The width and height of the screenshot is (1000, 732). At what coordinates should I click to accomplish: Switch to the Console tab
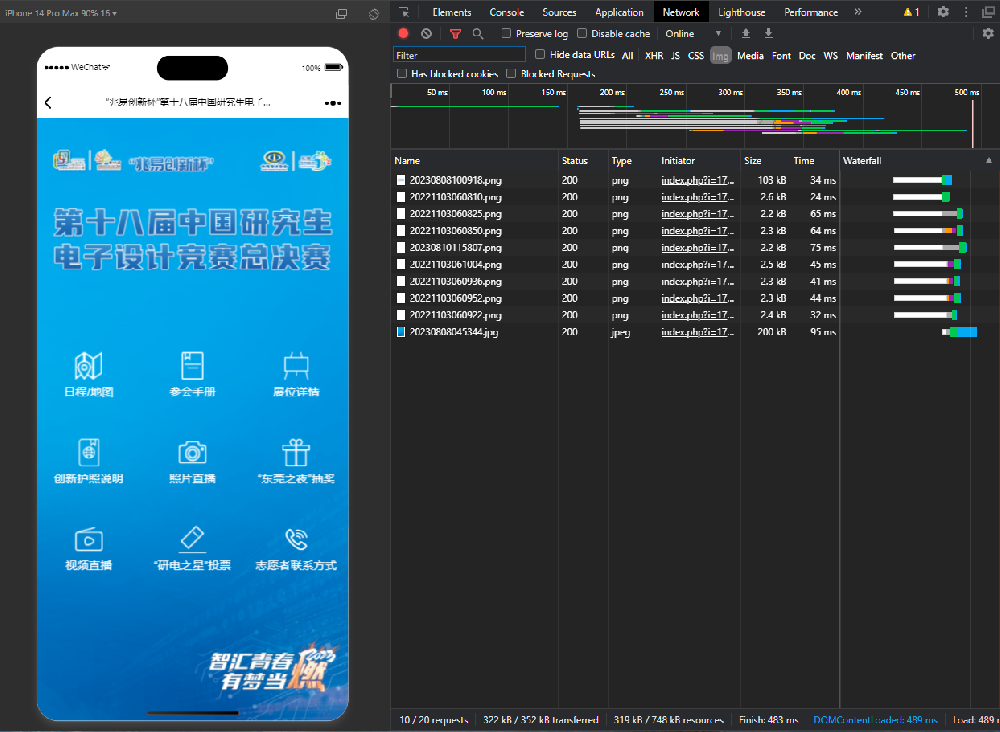click(x=507, y=12)
